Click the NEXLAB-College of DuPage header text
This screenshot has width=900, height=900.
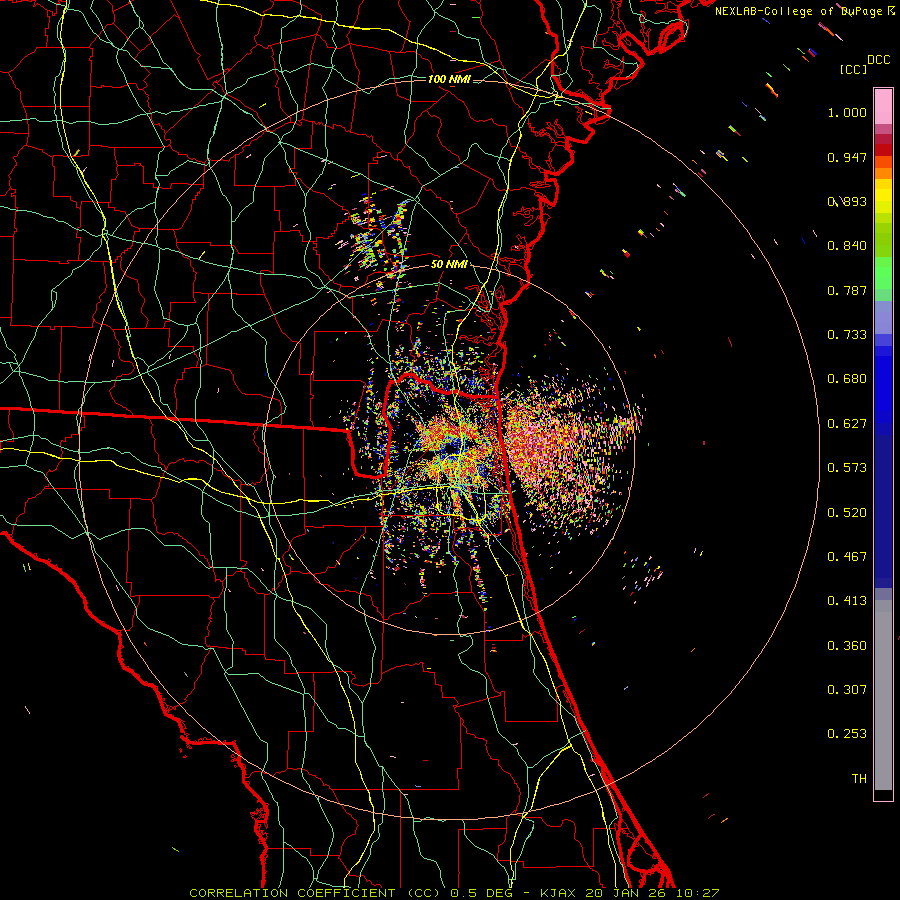click(804, 11)
